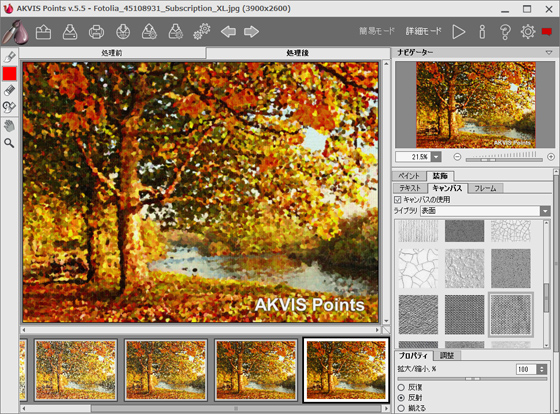
Task: Open the red notification message icon
Action: (x=547, y=32)
